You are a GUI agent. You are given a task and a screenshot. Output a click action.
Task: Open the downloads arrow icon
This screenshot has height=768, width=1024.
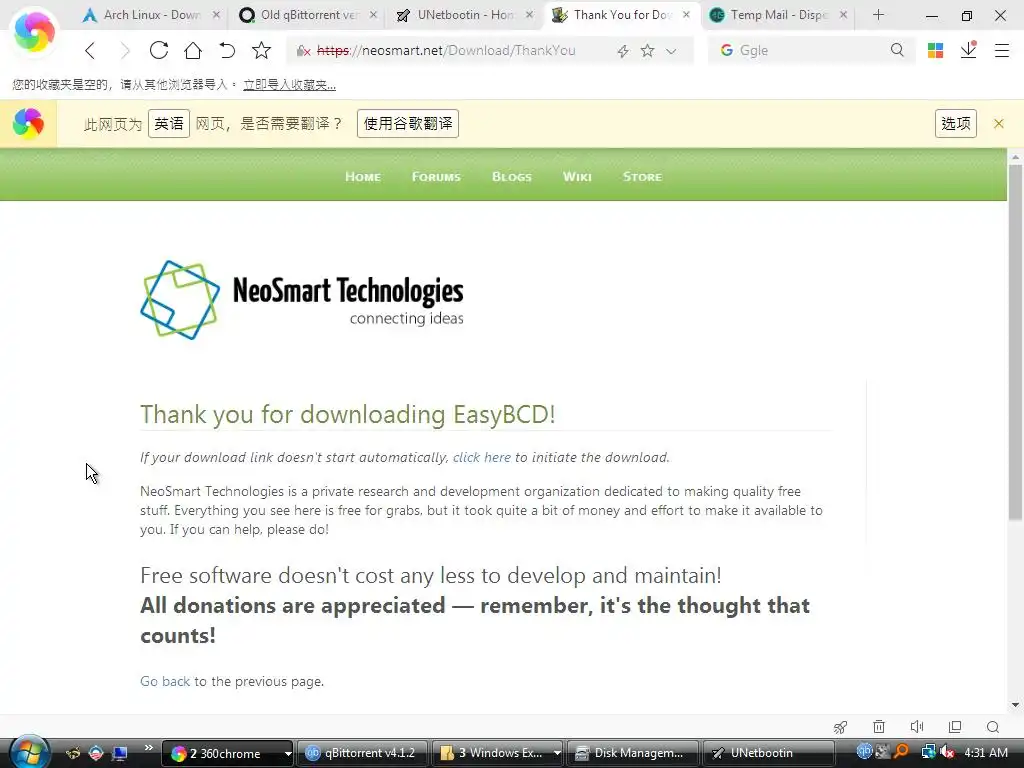[968, 50]
